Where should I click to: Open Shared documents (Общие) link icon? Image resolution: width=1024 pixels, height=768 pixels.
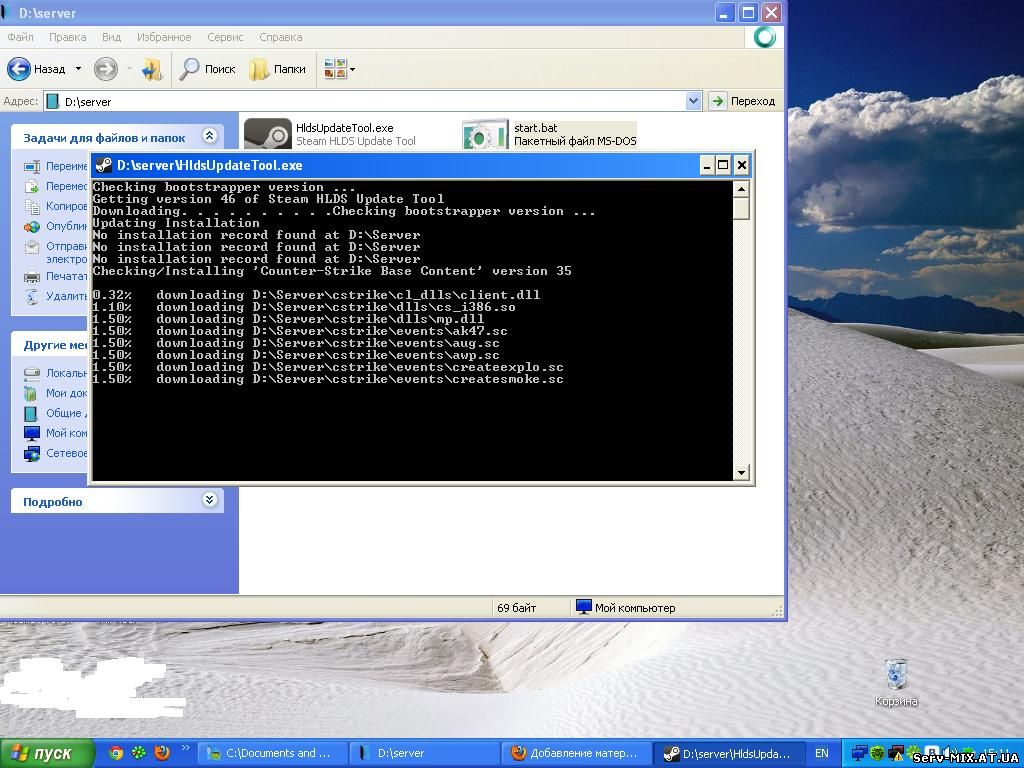[x=31, y=413]
